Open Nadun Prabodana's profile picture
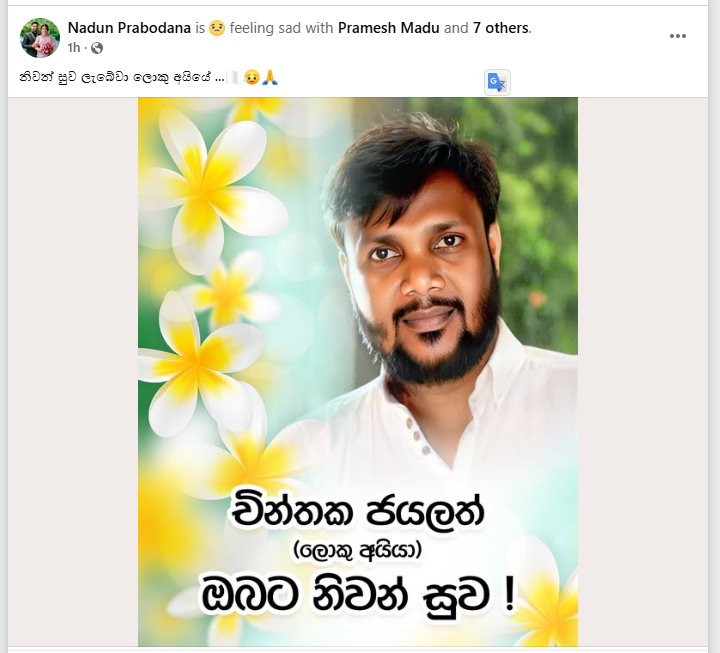The image size is (720, 653). tap(40, 38)
